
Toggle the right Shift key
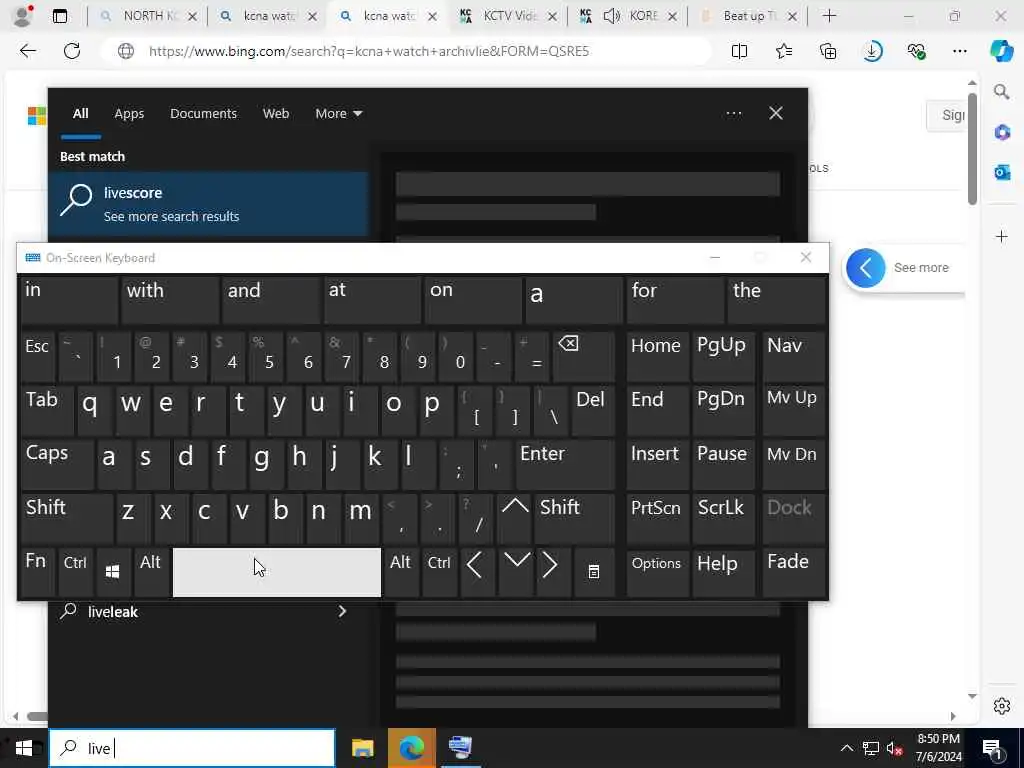click(x=575, y=519)
